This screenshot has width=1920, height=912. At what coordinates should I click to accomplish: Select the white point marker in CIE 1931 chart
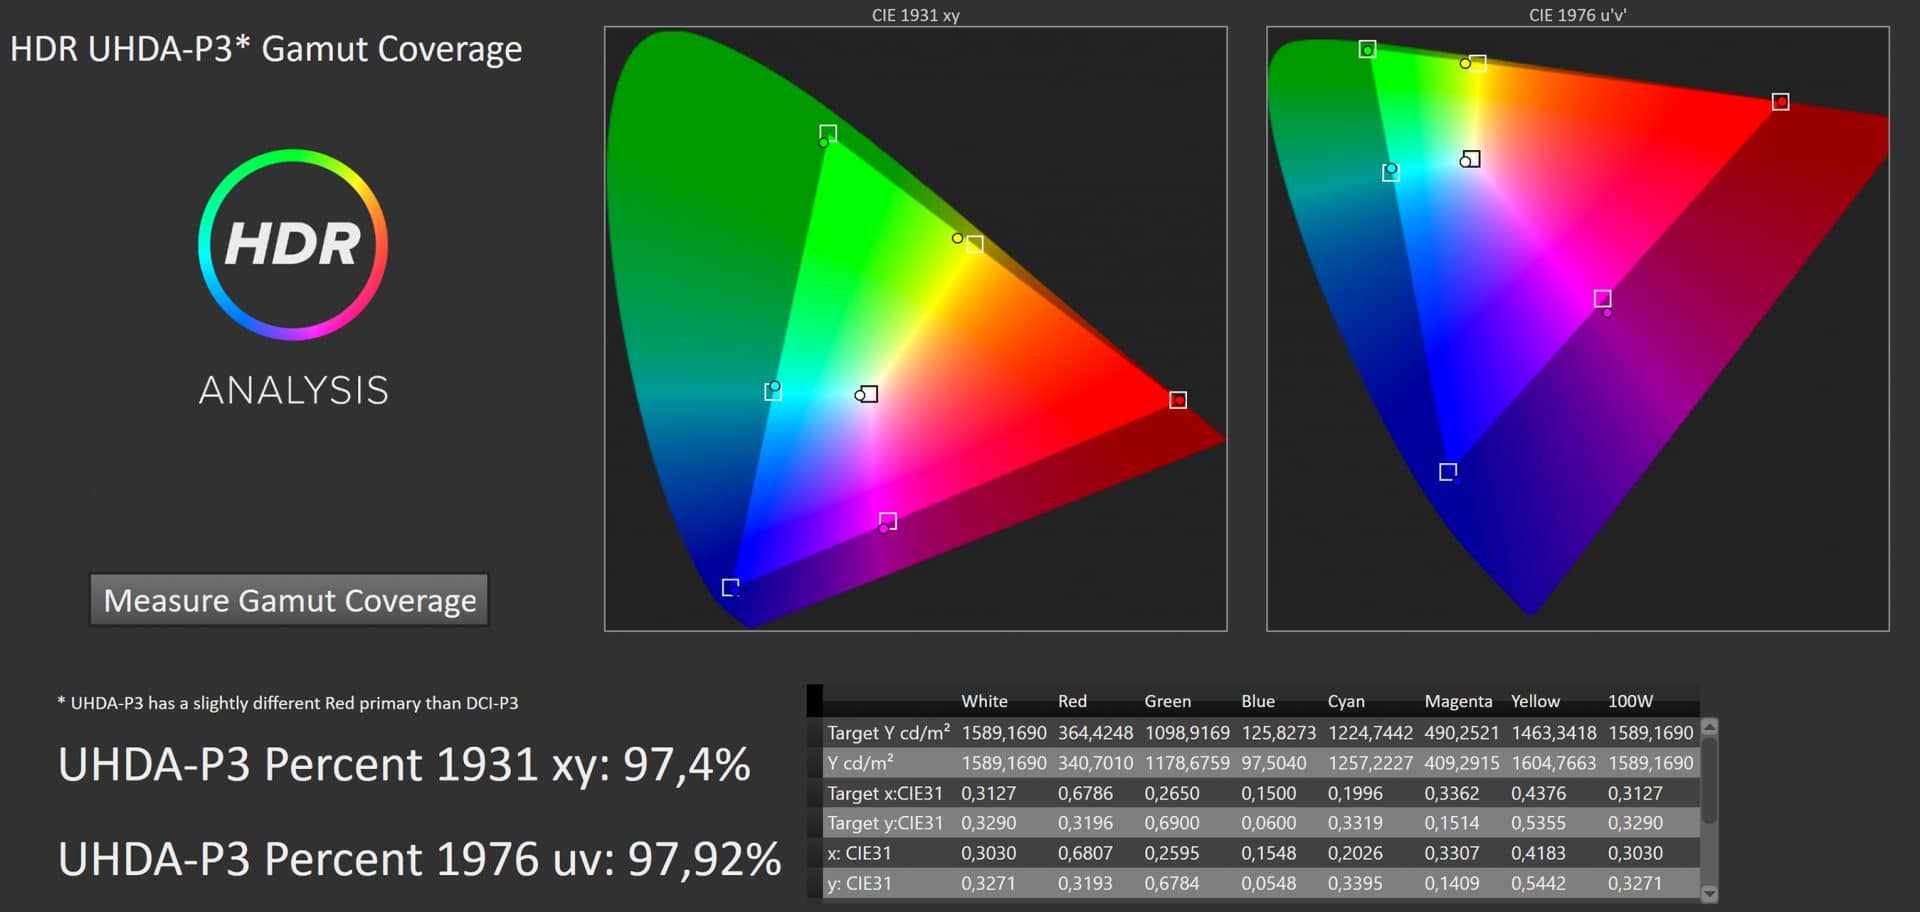(869, 394)
